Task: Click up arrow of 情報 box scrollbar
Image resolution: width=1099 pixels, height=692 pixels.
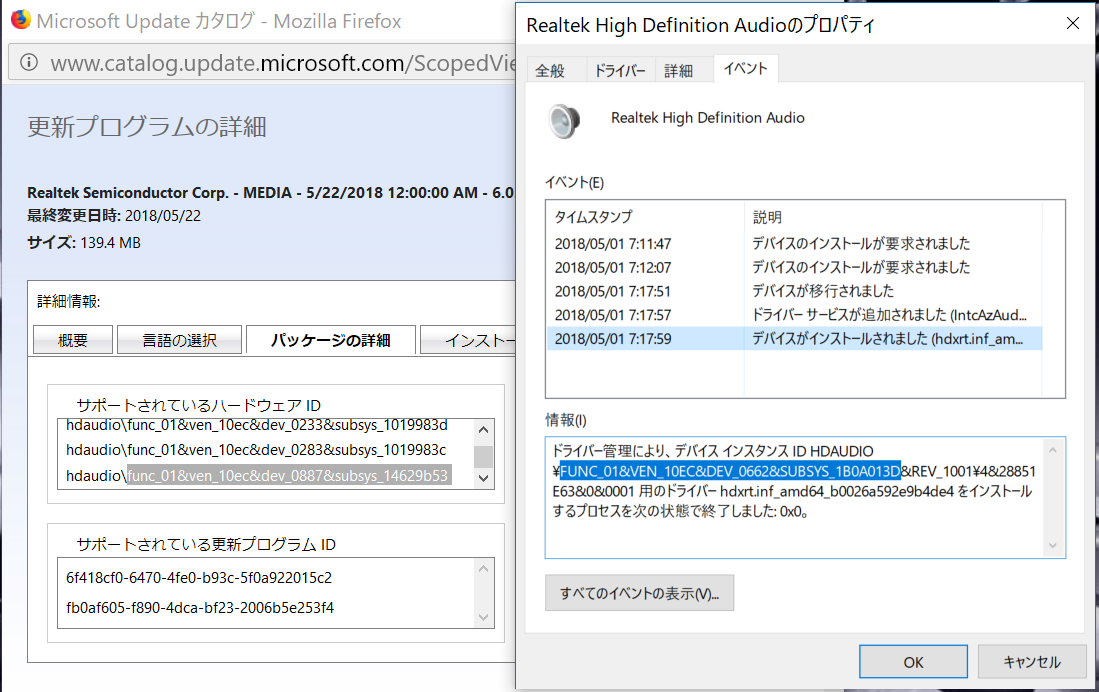Action: (x=1053, y=449)
